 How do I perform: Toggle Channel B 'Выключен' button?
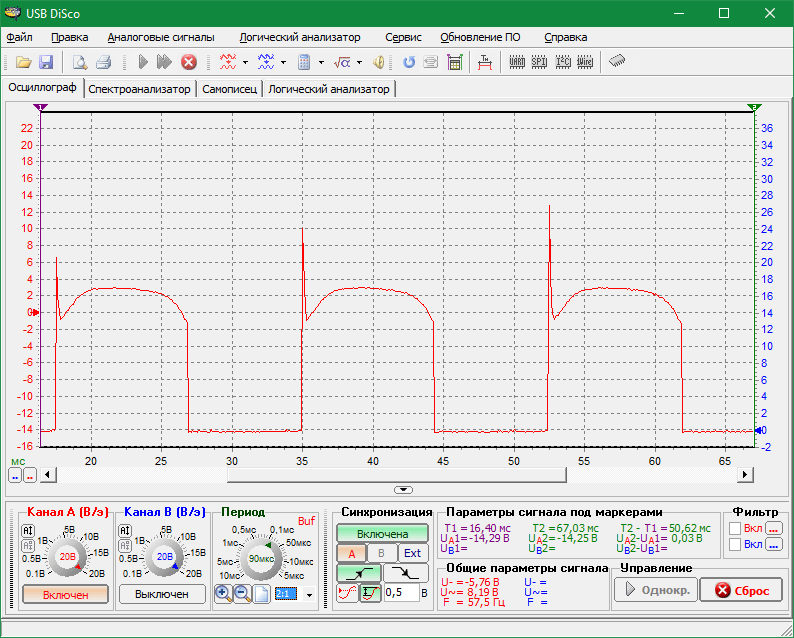[x=162, y=594]
